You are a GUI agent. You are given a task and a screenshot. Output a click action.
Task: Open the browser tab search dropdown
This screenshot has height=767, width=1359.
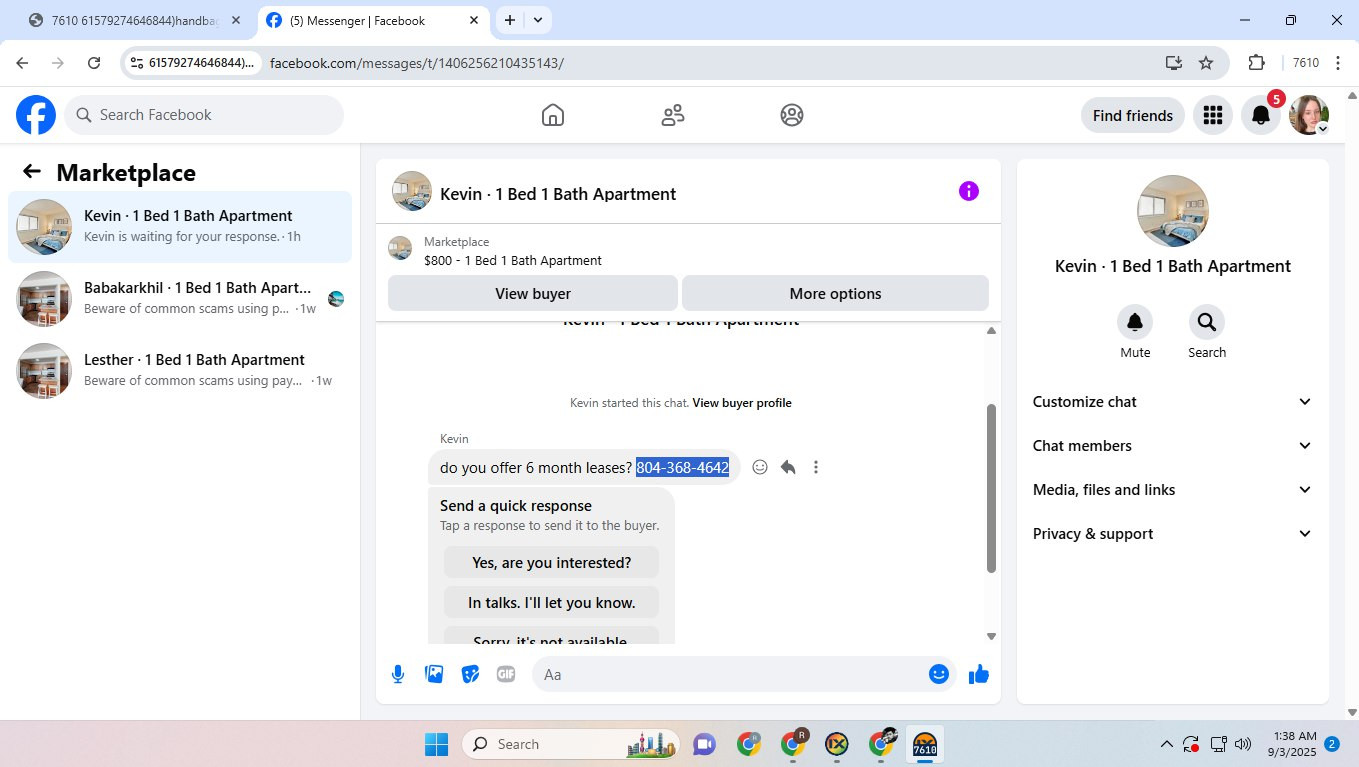538,20
